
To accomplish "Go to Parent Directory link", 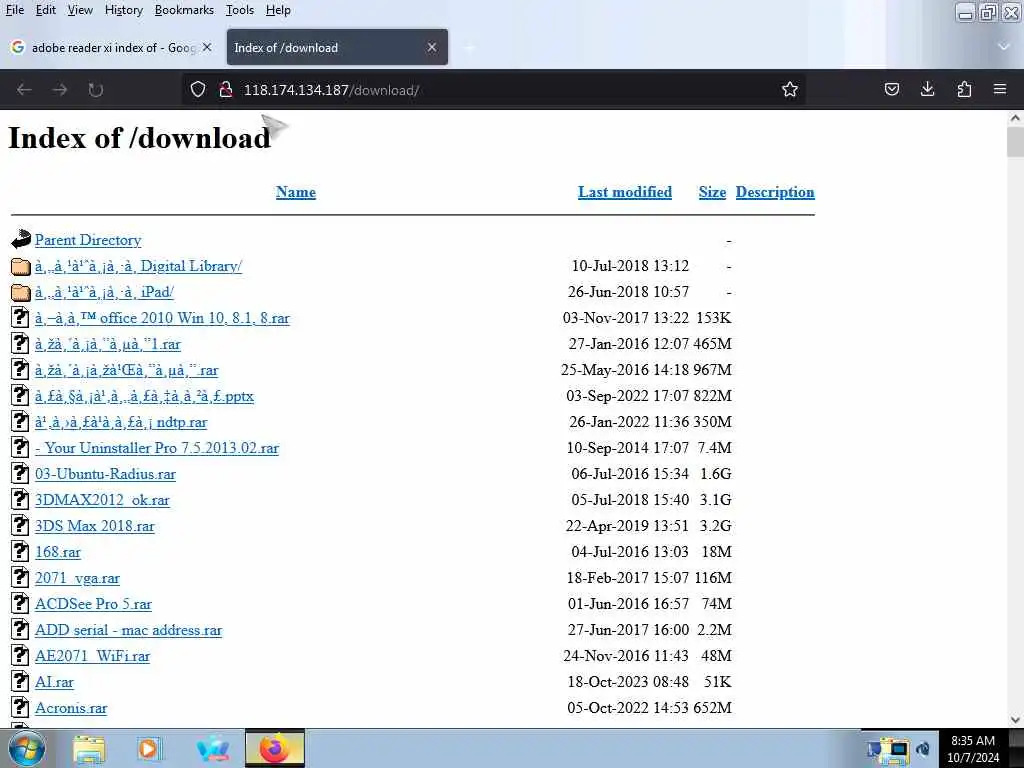I will (x=88, y=240).
